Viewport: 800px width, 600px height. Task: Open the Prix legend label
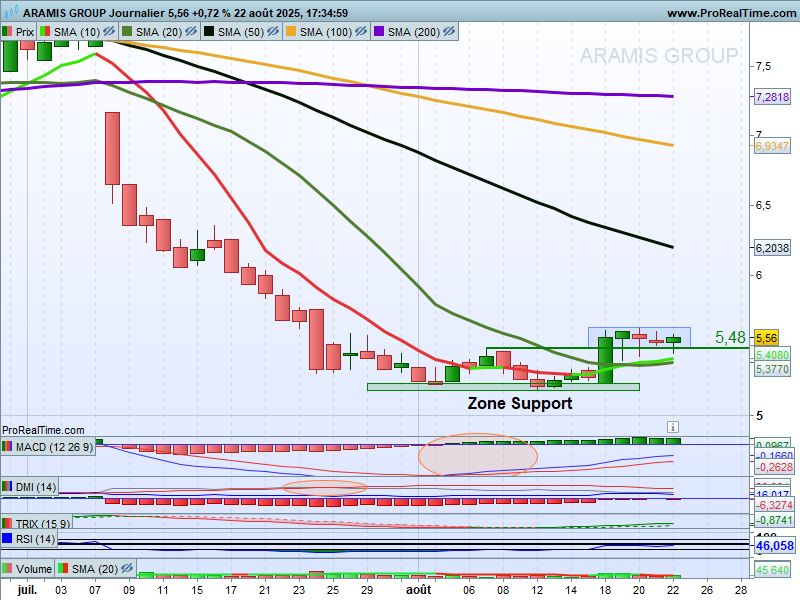coord(24,32)
